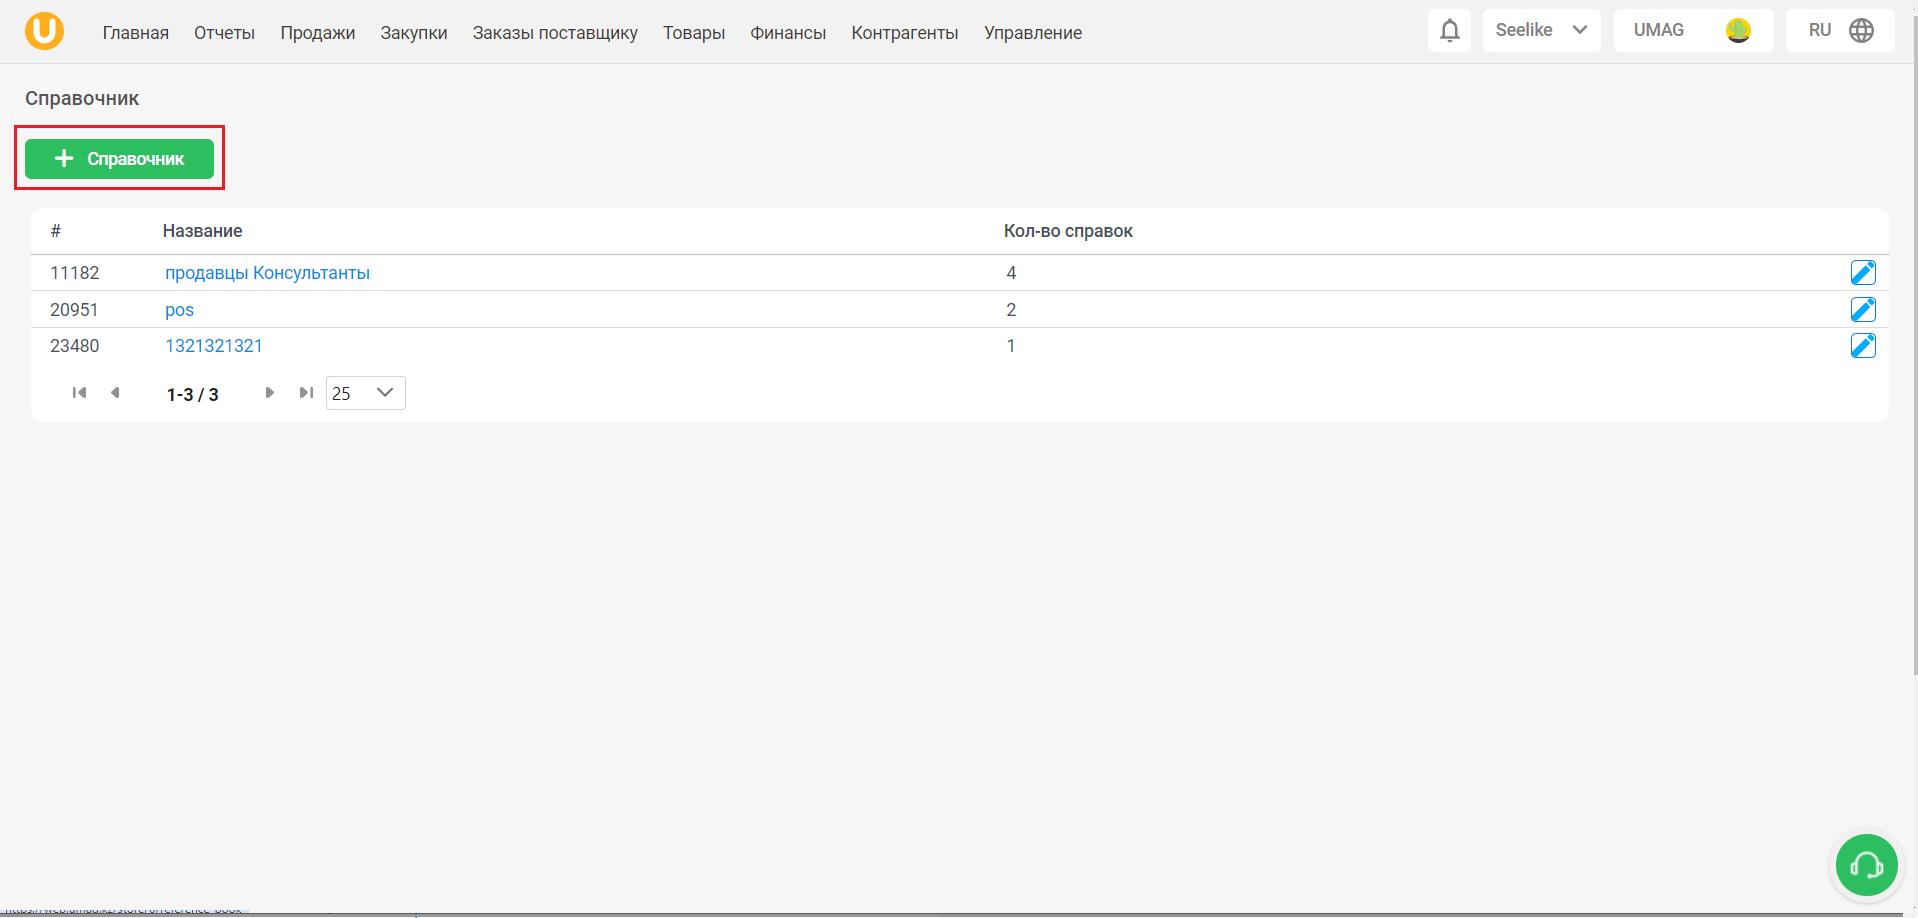Click ID cell 23480
This screenshot has width=1918, height=918.
tap(75, 346)
